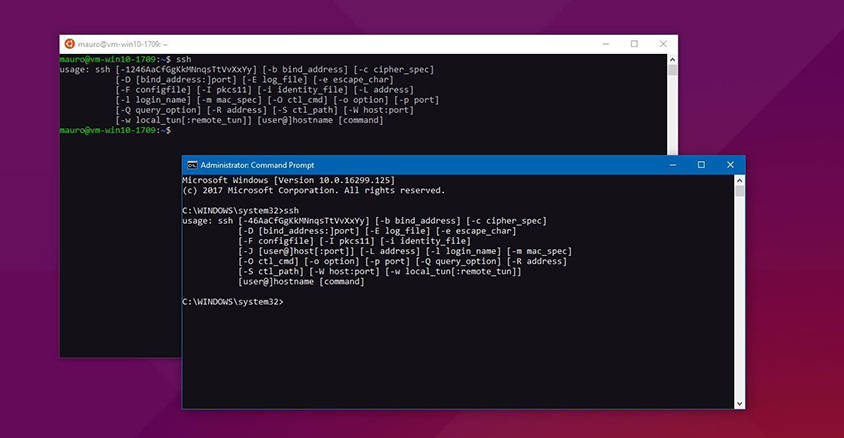Click the Command Prompt icon in its title bar
The height and width of the screenshot is (438, 844).
(x=192, y=165)
